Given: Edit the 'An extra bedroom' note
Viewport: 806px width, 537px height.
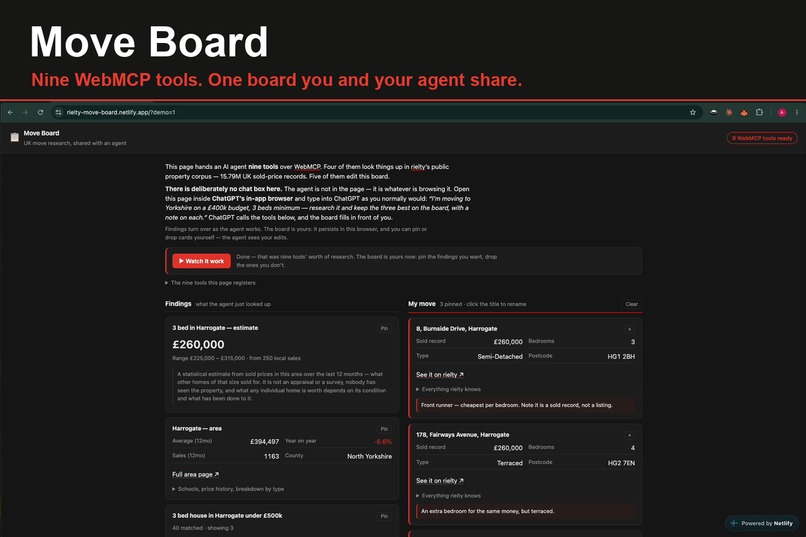Looking at the screenshot, I should pyautogui.click(x=525, y=511).
